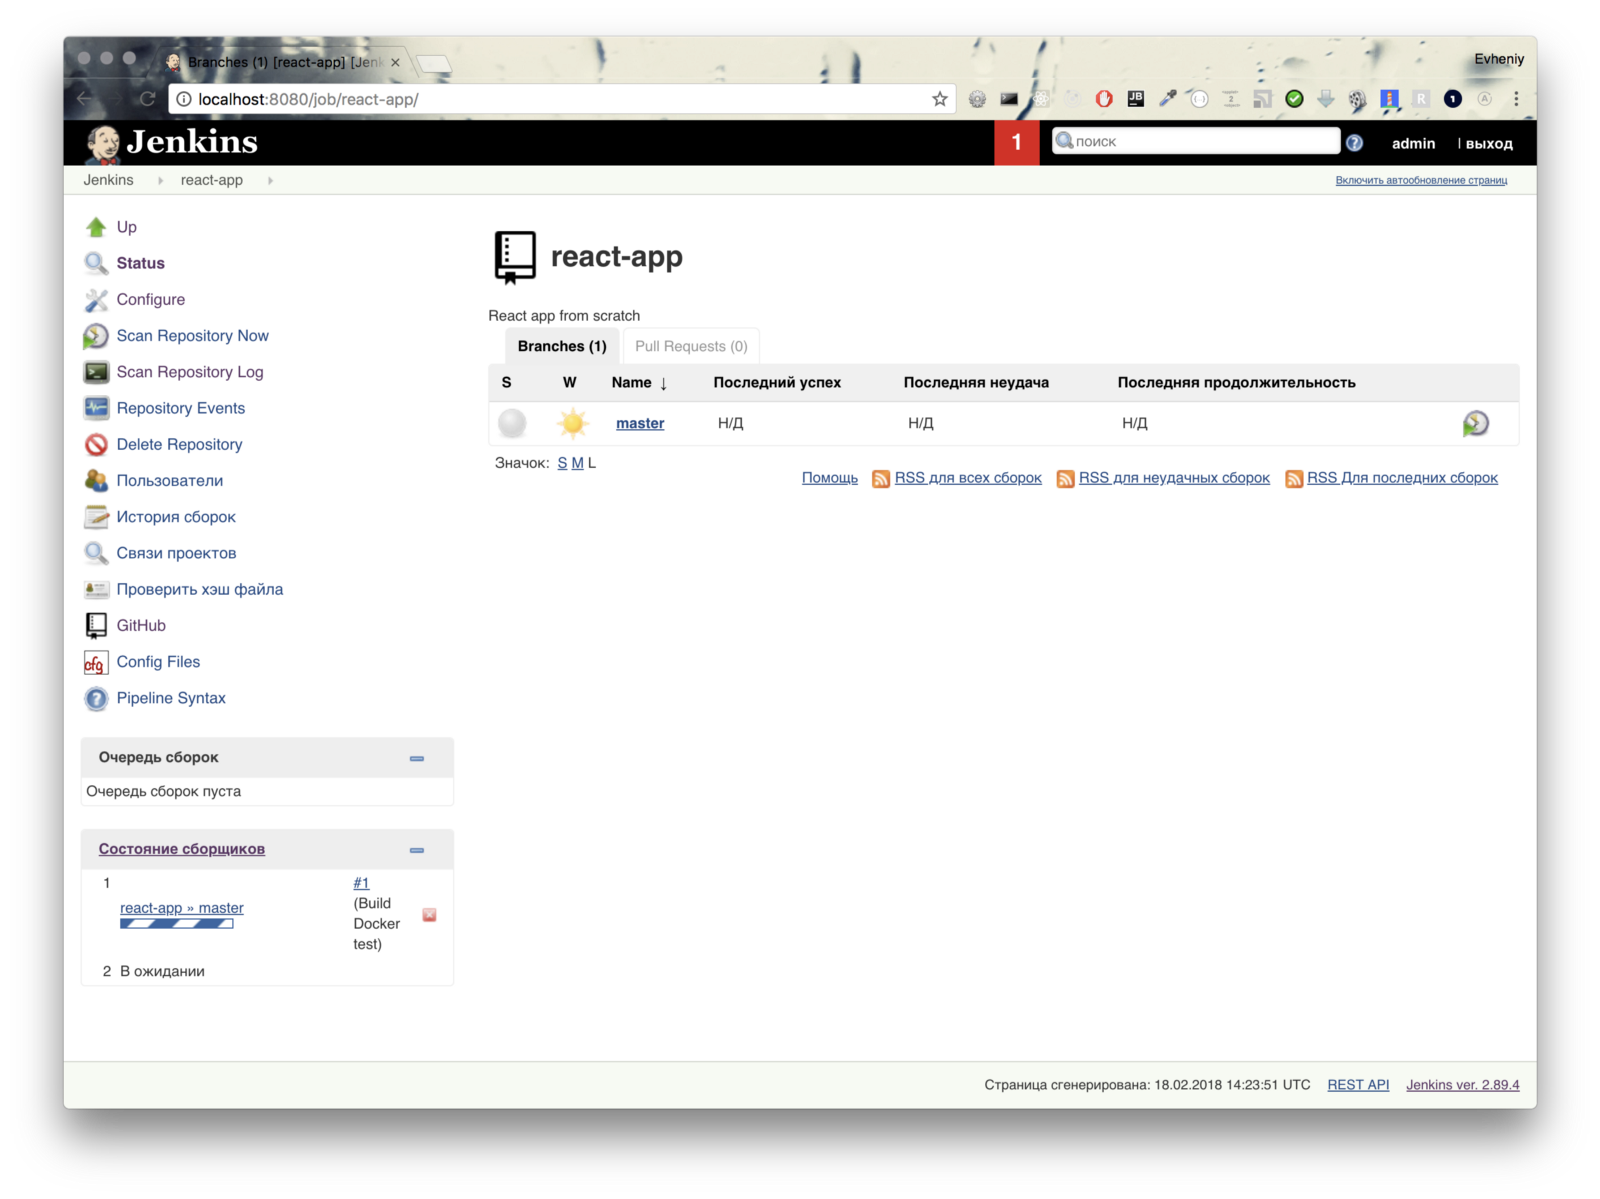Click the red Delete Repository icon
This screenshot has height=1199, width=1600.
click(96, 444)
